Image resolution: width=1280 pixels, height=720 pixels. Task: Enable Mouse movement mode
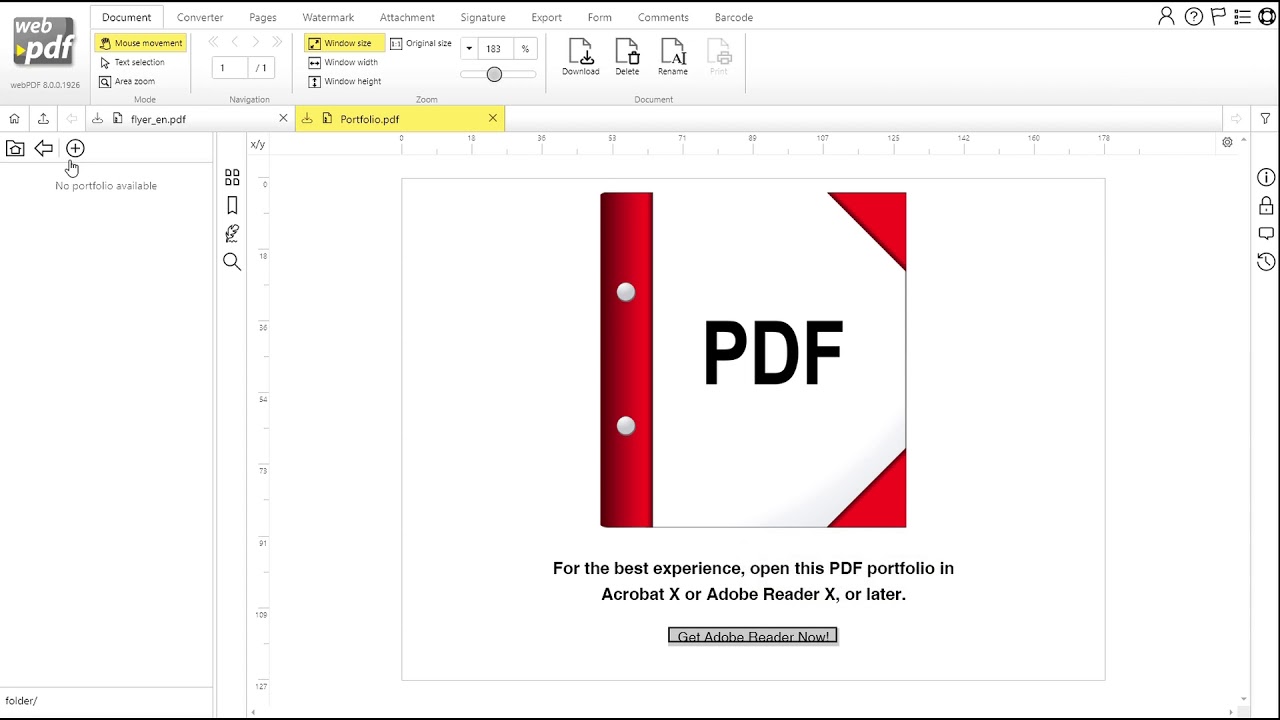pyautogui.click(x=141, y=43)
